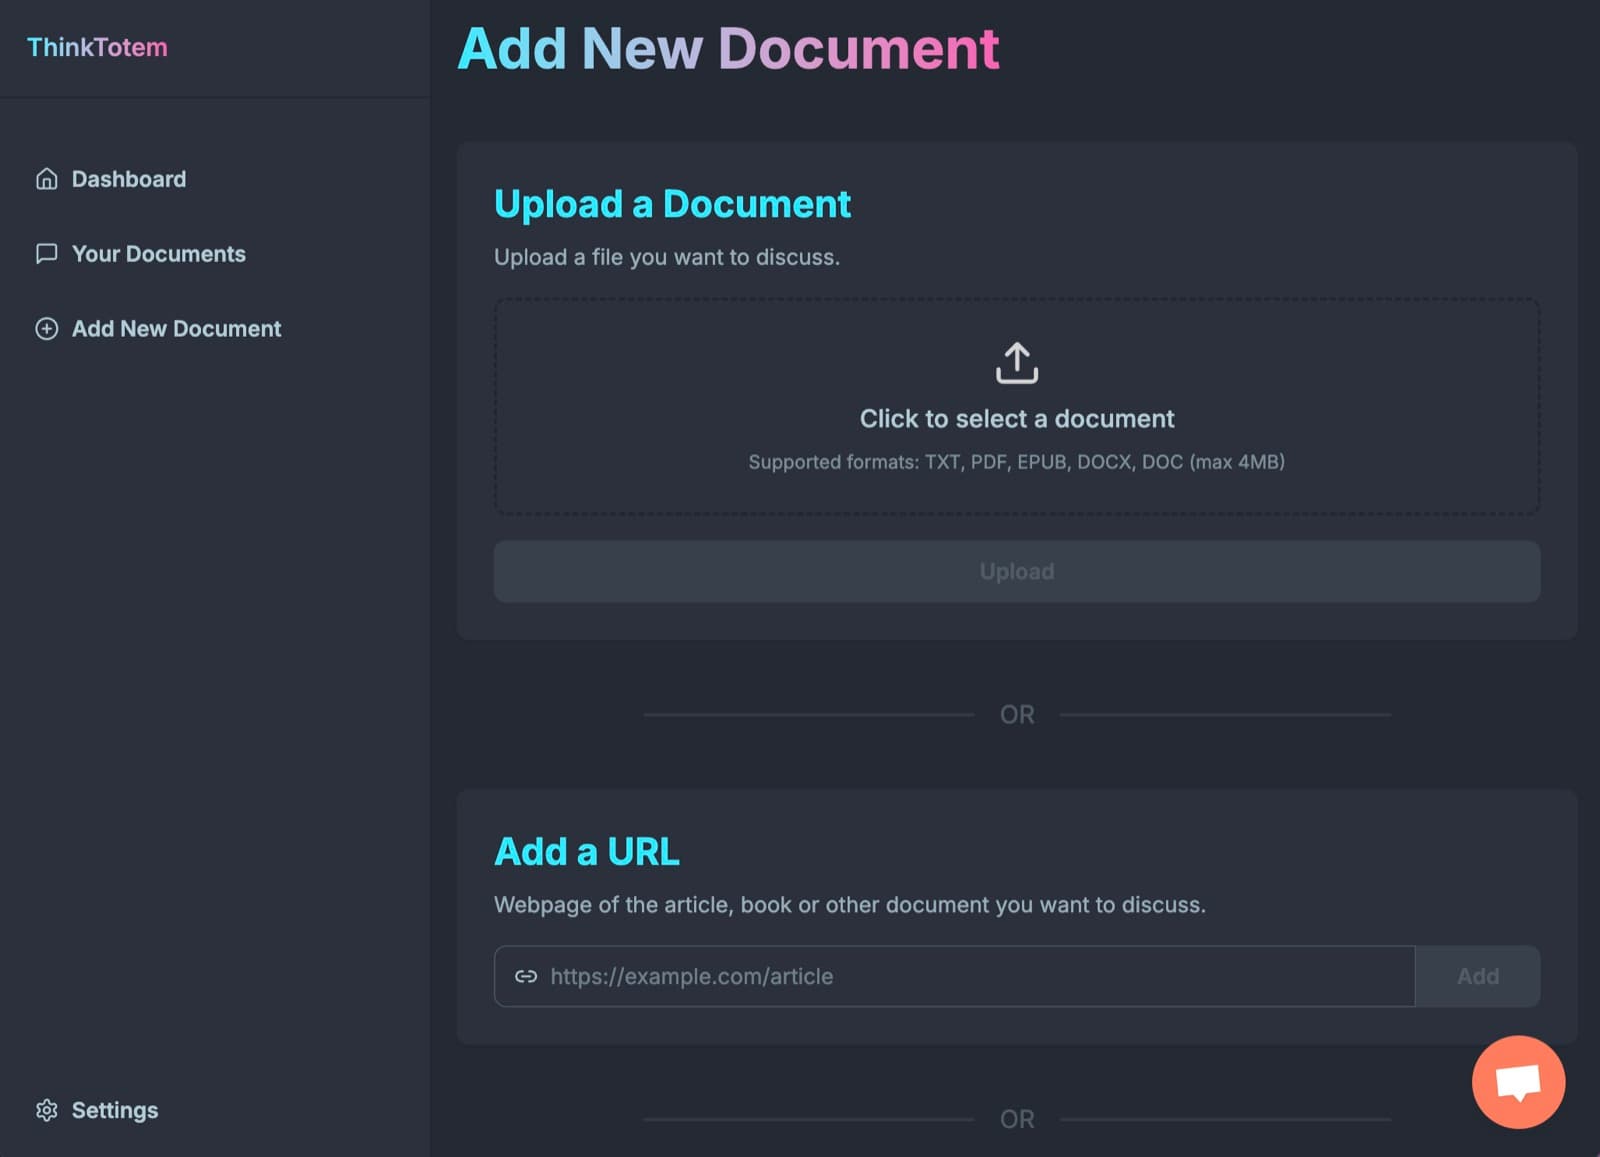1600x1157 pixels.
Task: Click the Upload a Document heading
Action: [672, 204]
